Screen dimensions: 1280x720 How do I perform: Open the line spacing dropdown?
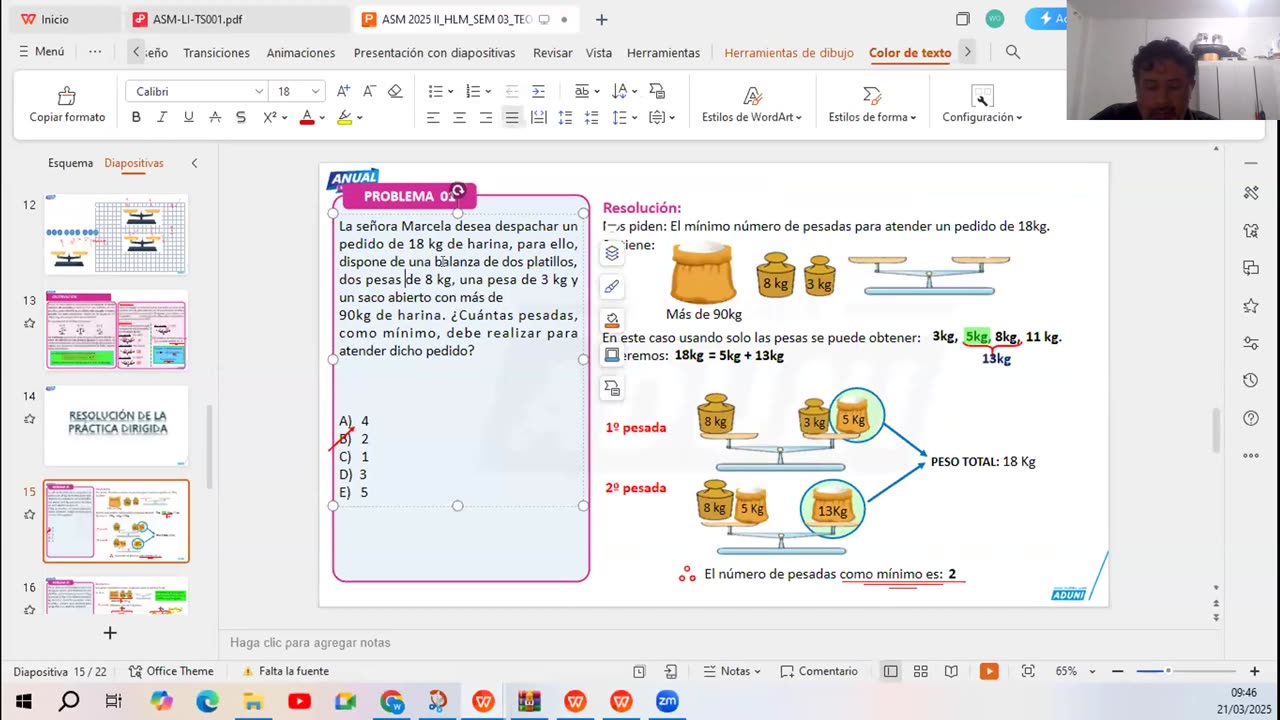click(x=634, y=117)
